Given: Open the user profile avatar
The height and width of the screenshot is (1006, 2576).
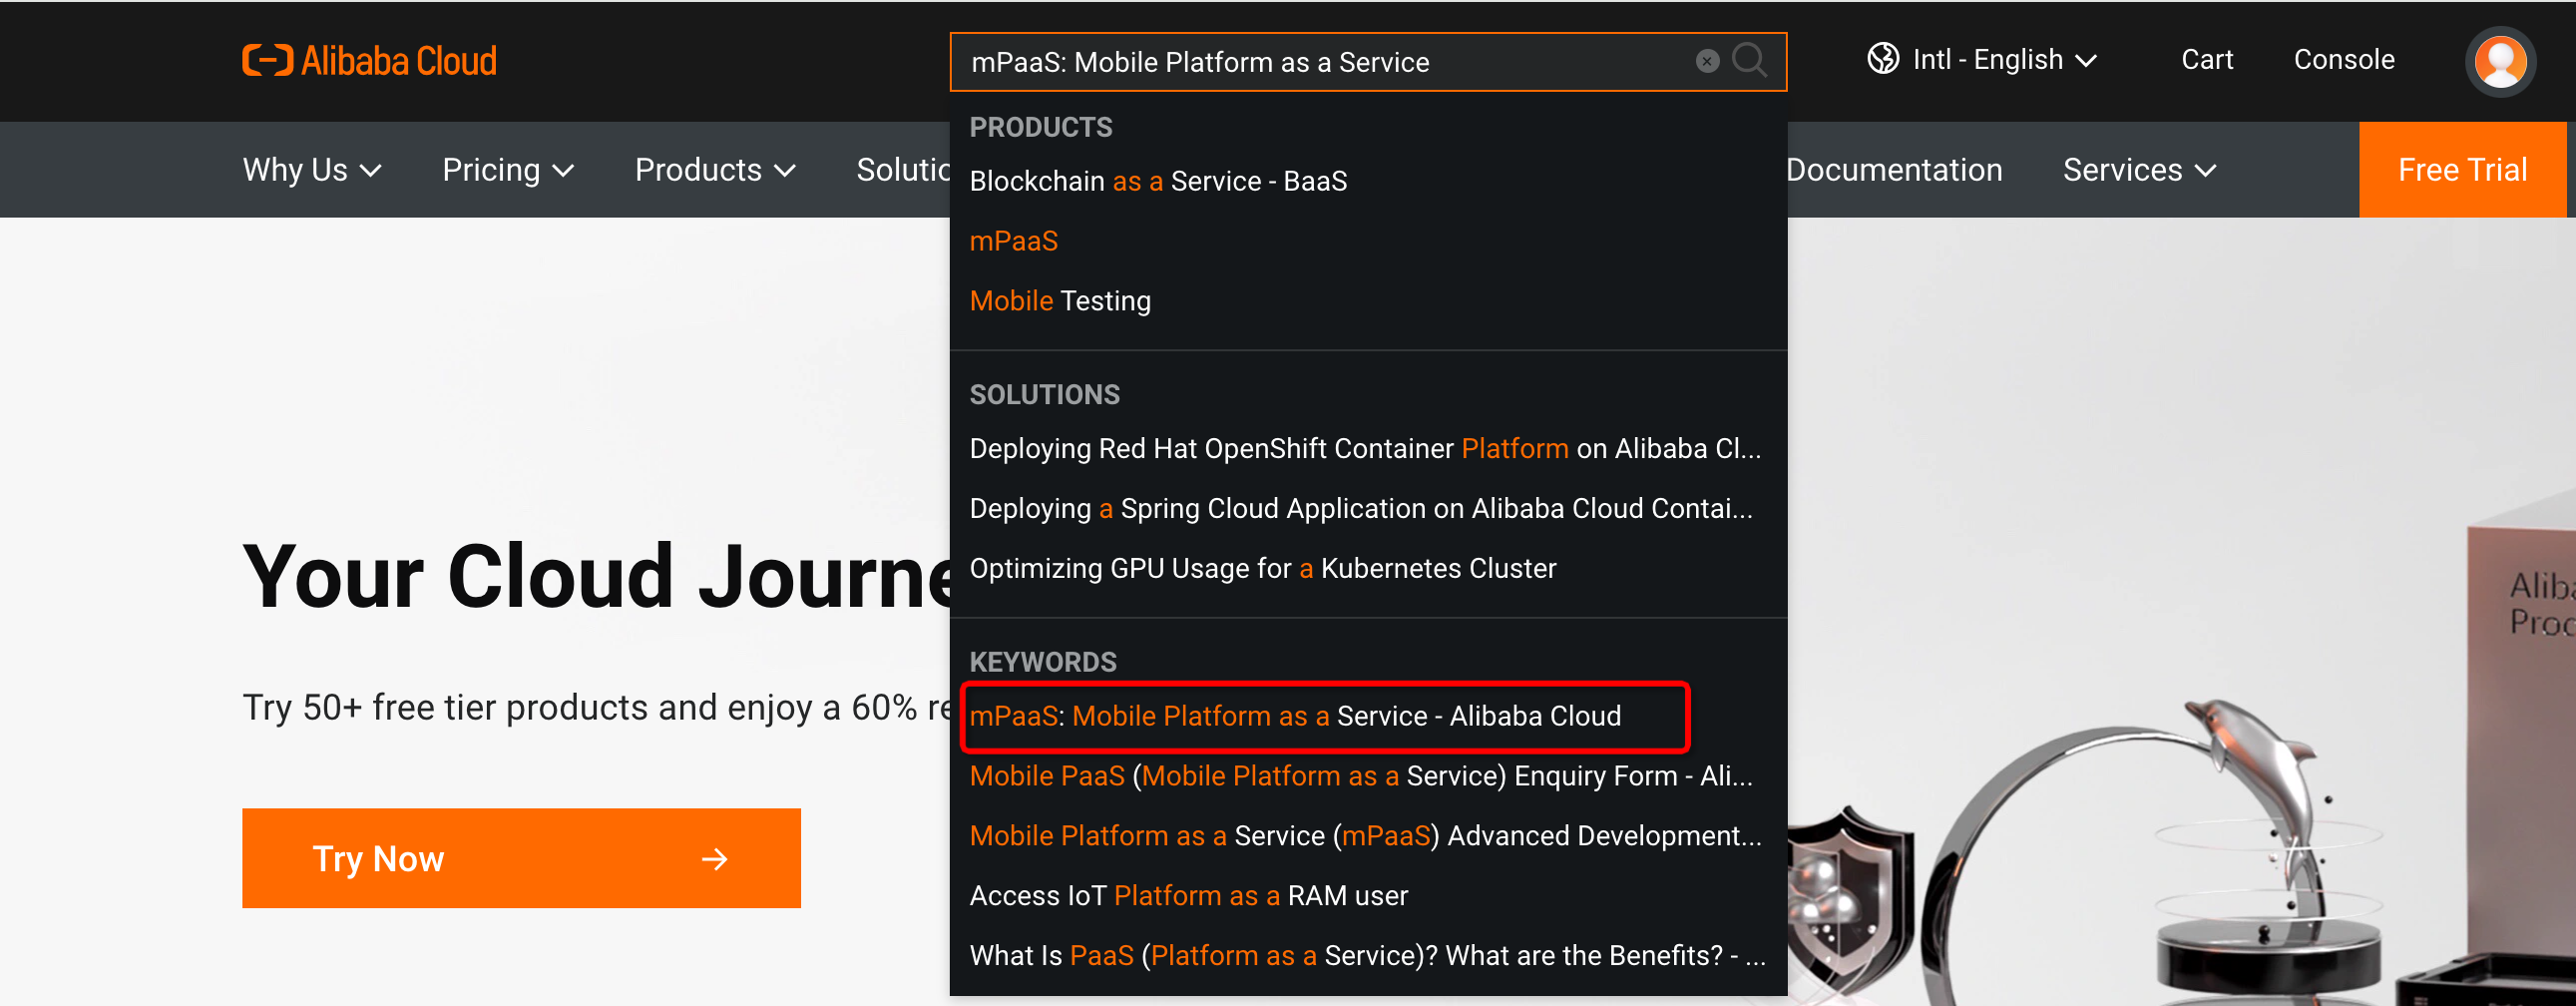Looking at the screenshot, I should pyautogui.click(x=2500, y=61).
